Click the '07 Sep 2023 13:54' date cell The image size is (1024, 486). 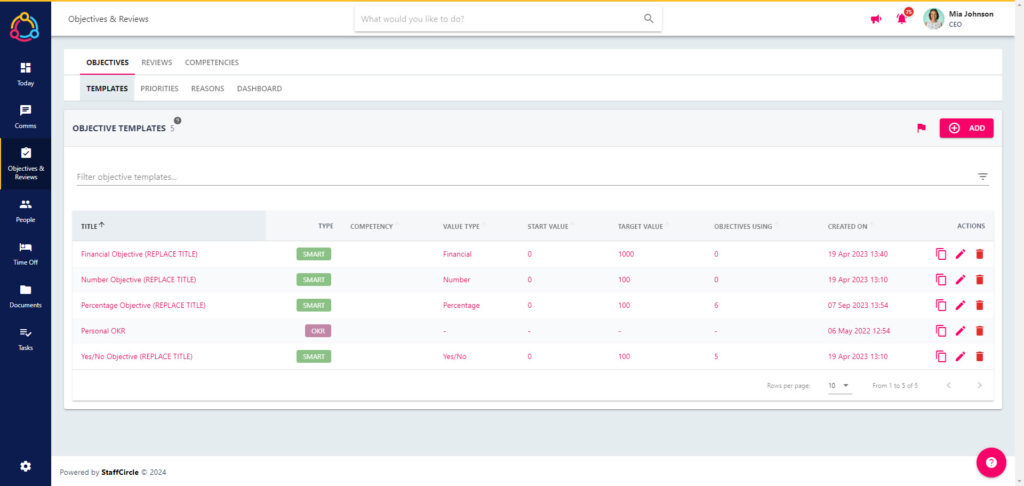(x=858, y=305)
